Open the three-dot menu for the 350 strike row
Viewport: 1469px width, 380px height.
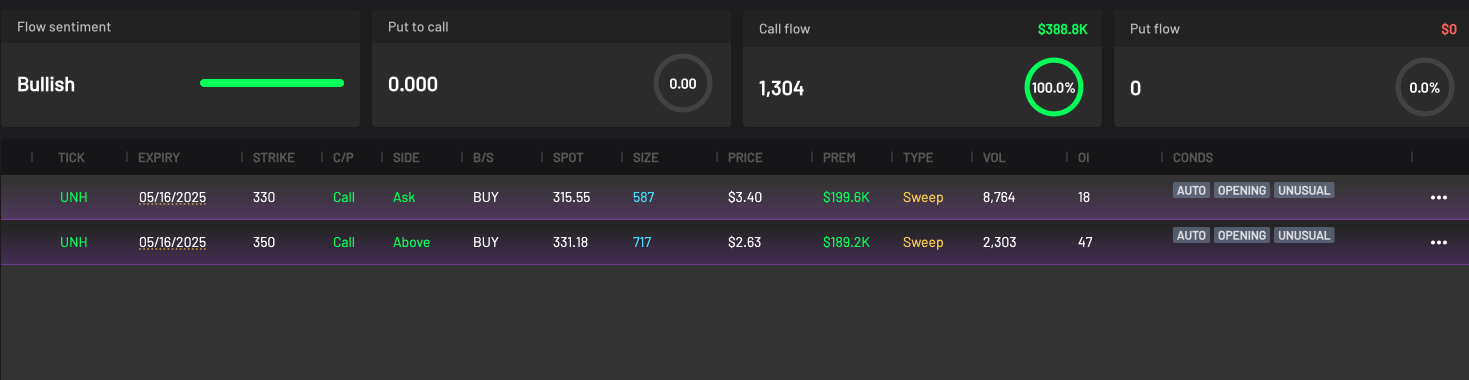coord(1438,243)
